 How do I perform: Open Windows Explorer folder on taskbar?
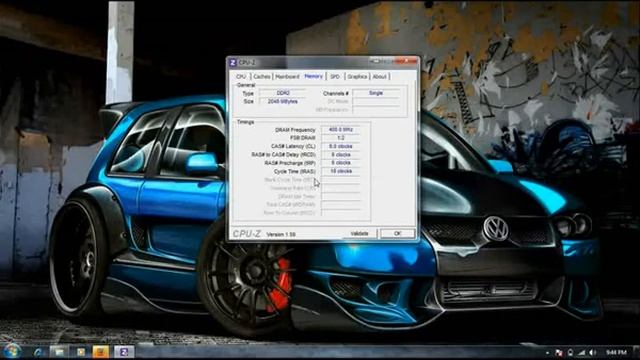60,352
